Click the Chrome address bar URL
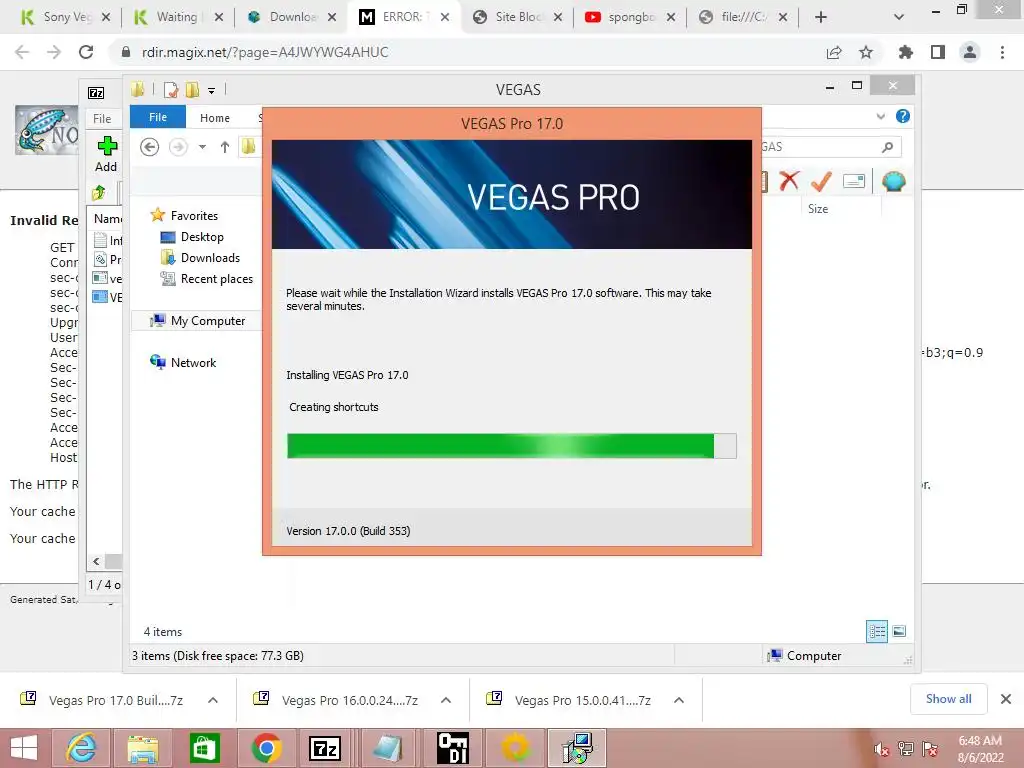Viewport: 1024px width, 768px height. click(x=265, y=52)
